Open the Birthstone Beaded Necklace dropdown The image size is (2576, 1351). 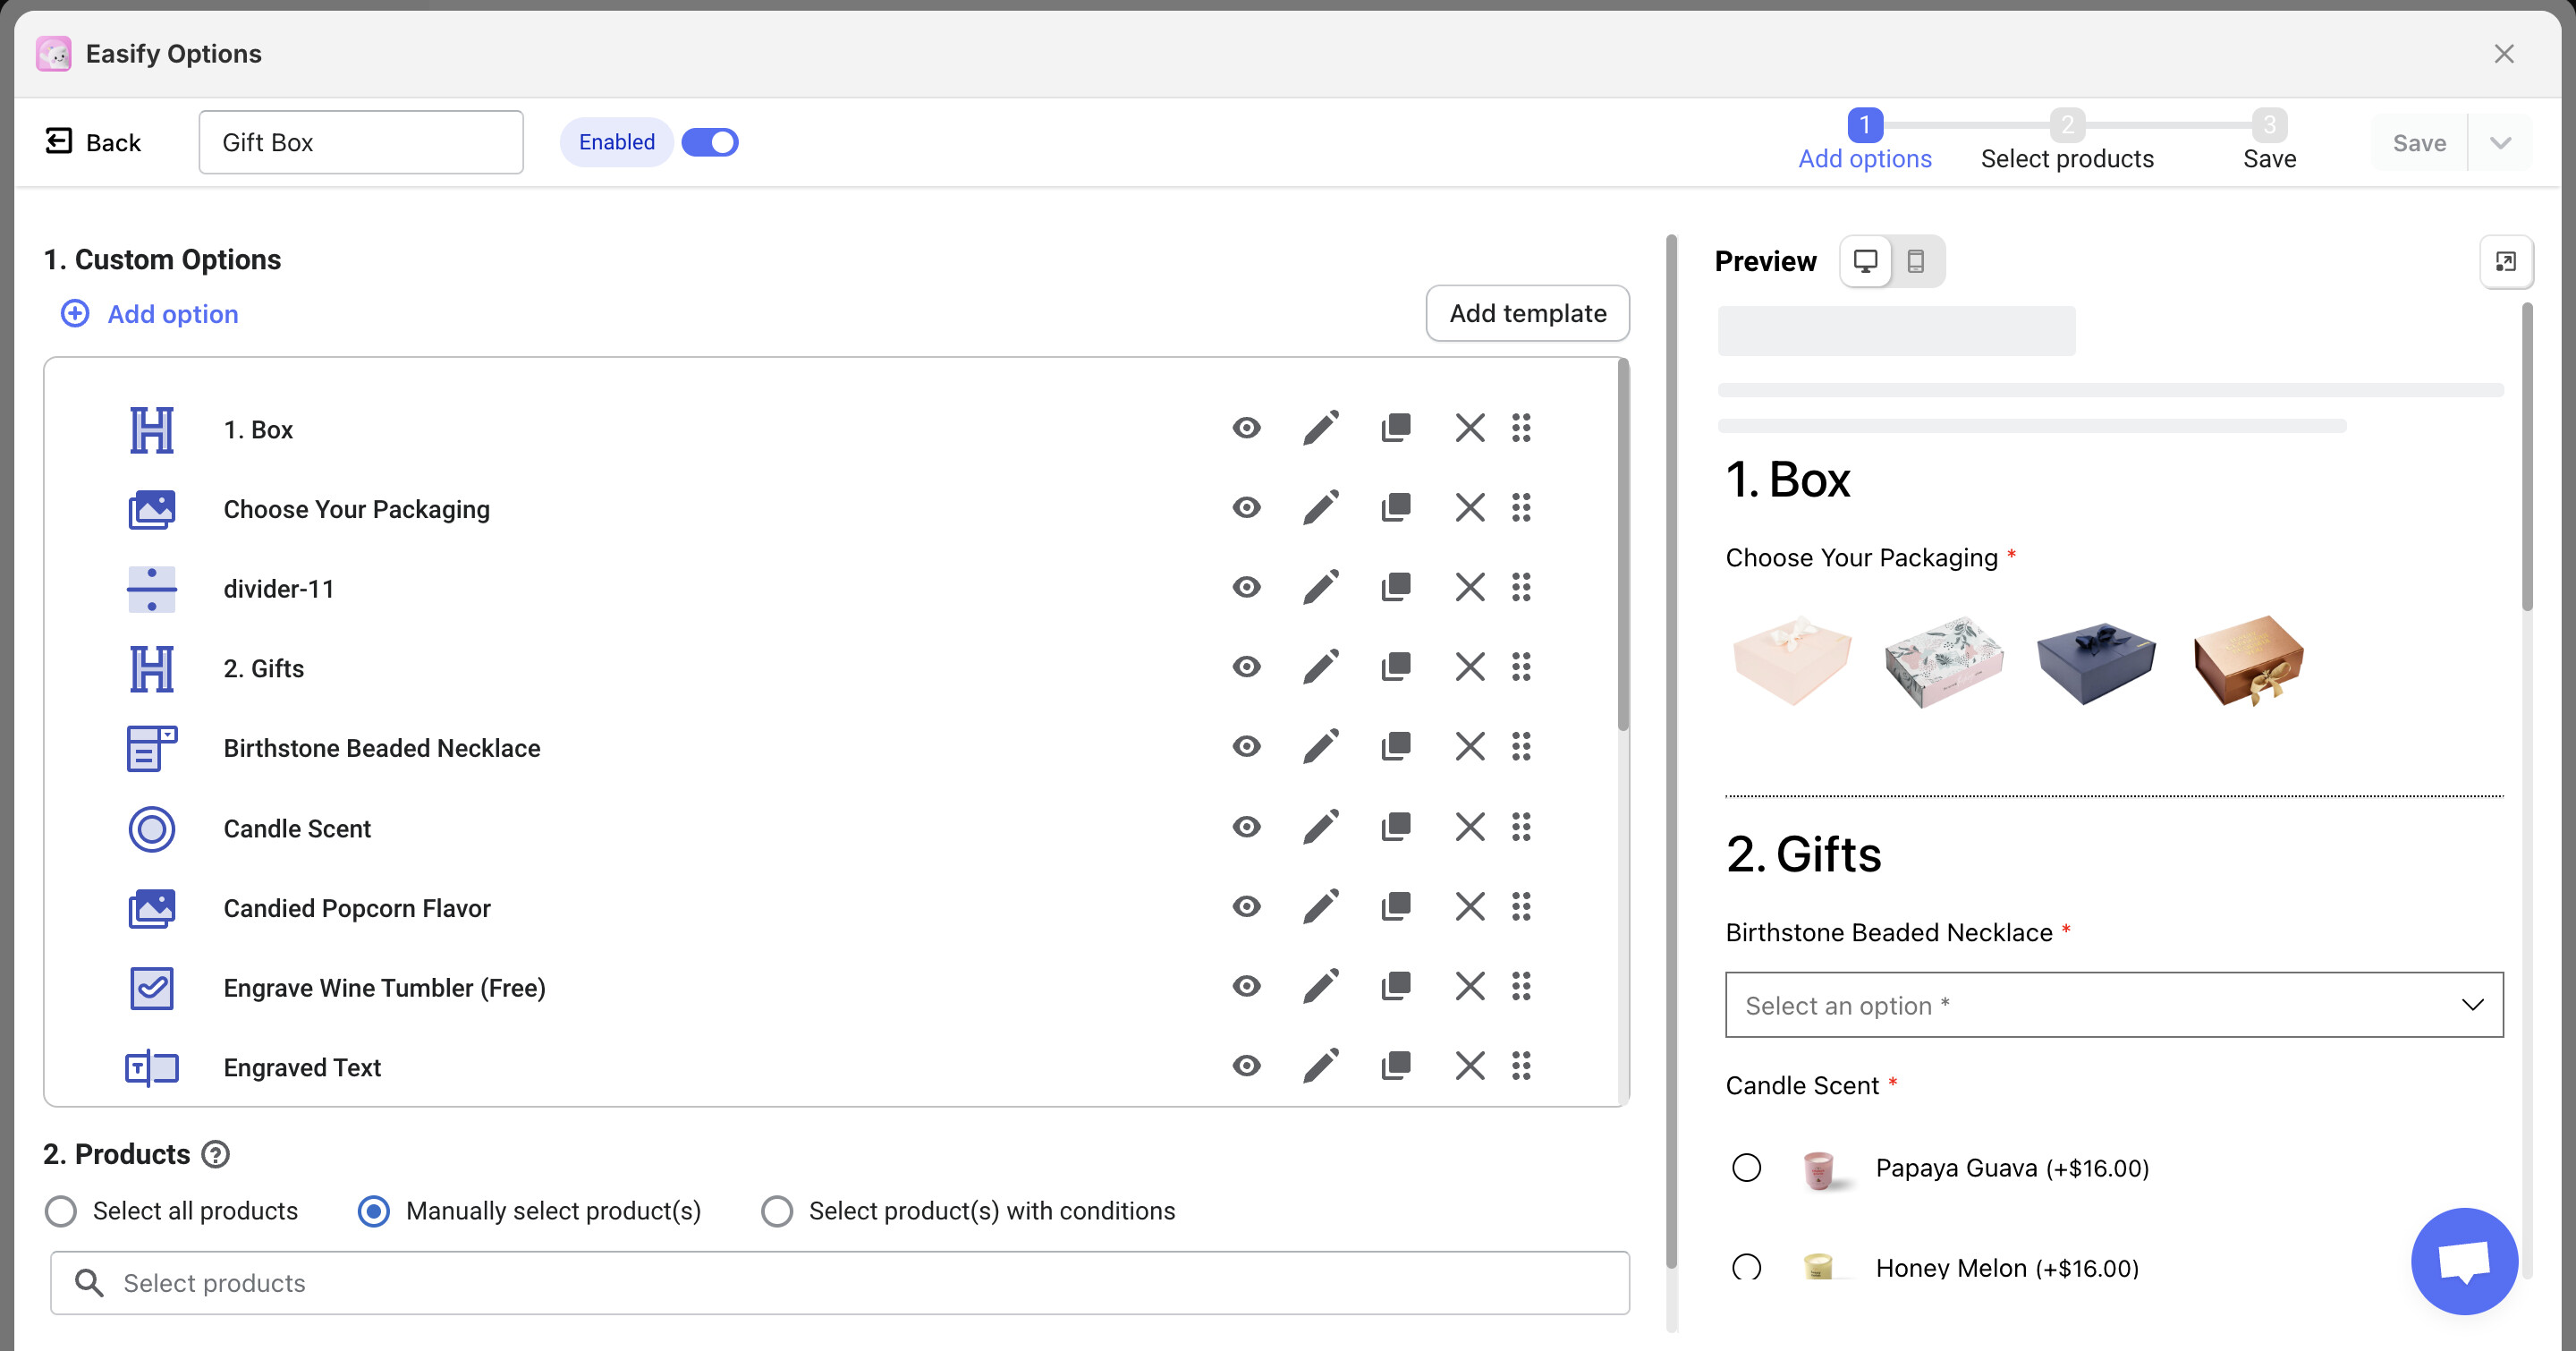2113,1004
